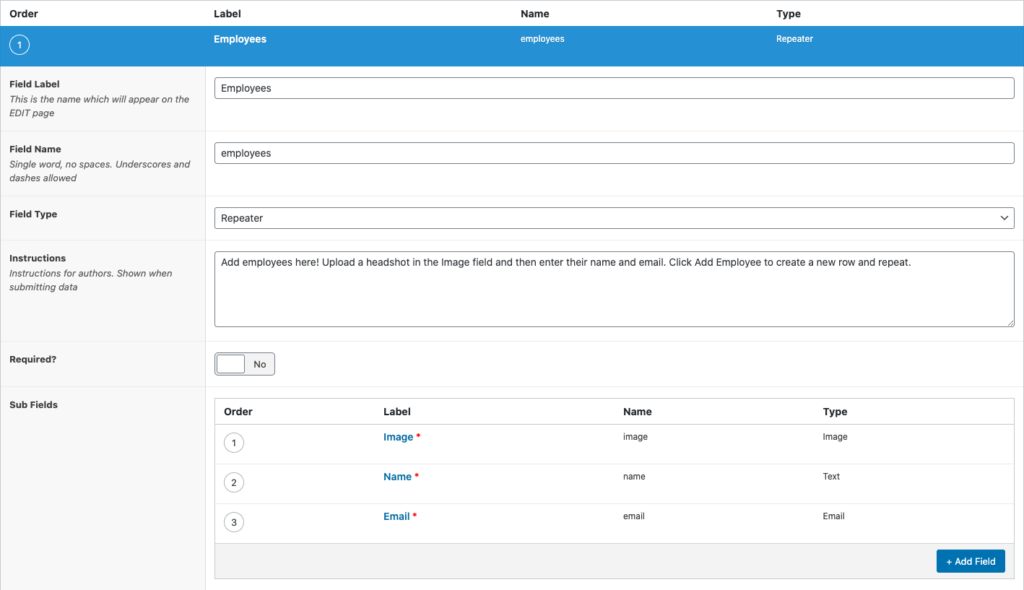This screenshot has height=590, width=1024.
Task: Click the top Name column header
Action: [x=534, y=14]
